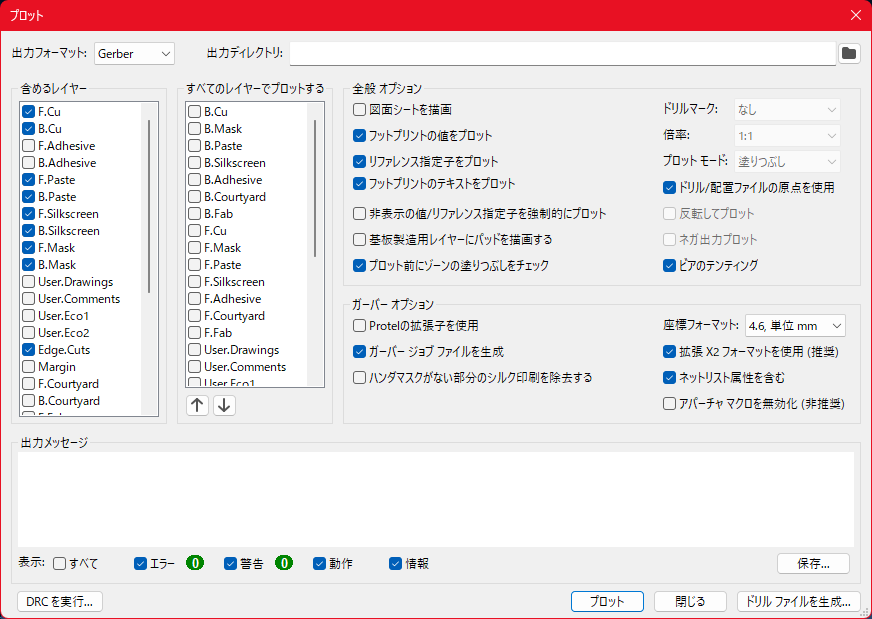872x619 pixels.
Task: Check B.Fab in すべてのレイヤーでプロットする list
Action: tap(194, 214)
